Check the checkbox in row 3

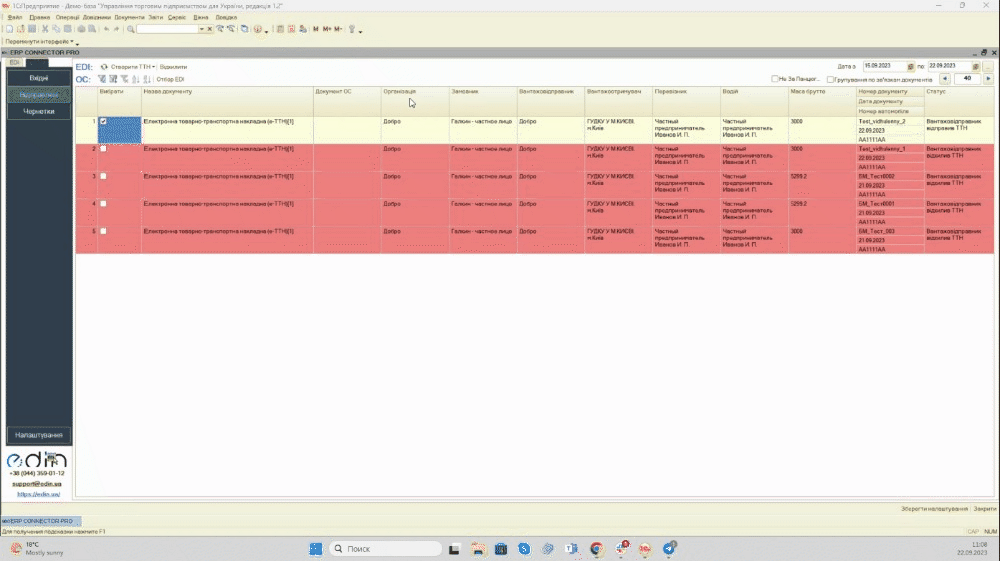(x=103, y=176)
